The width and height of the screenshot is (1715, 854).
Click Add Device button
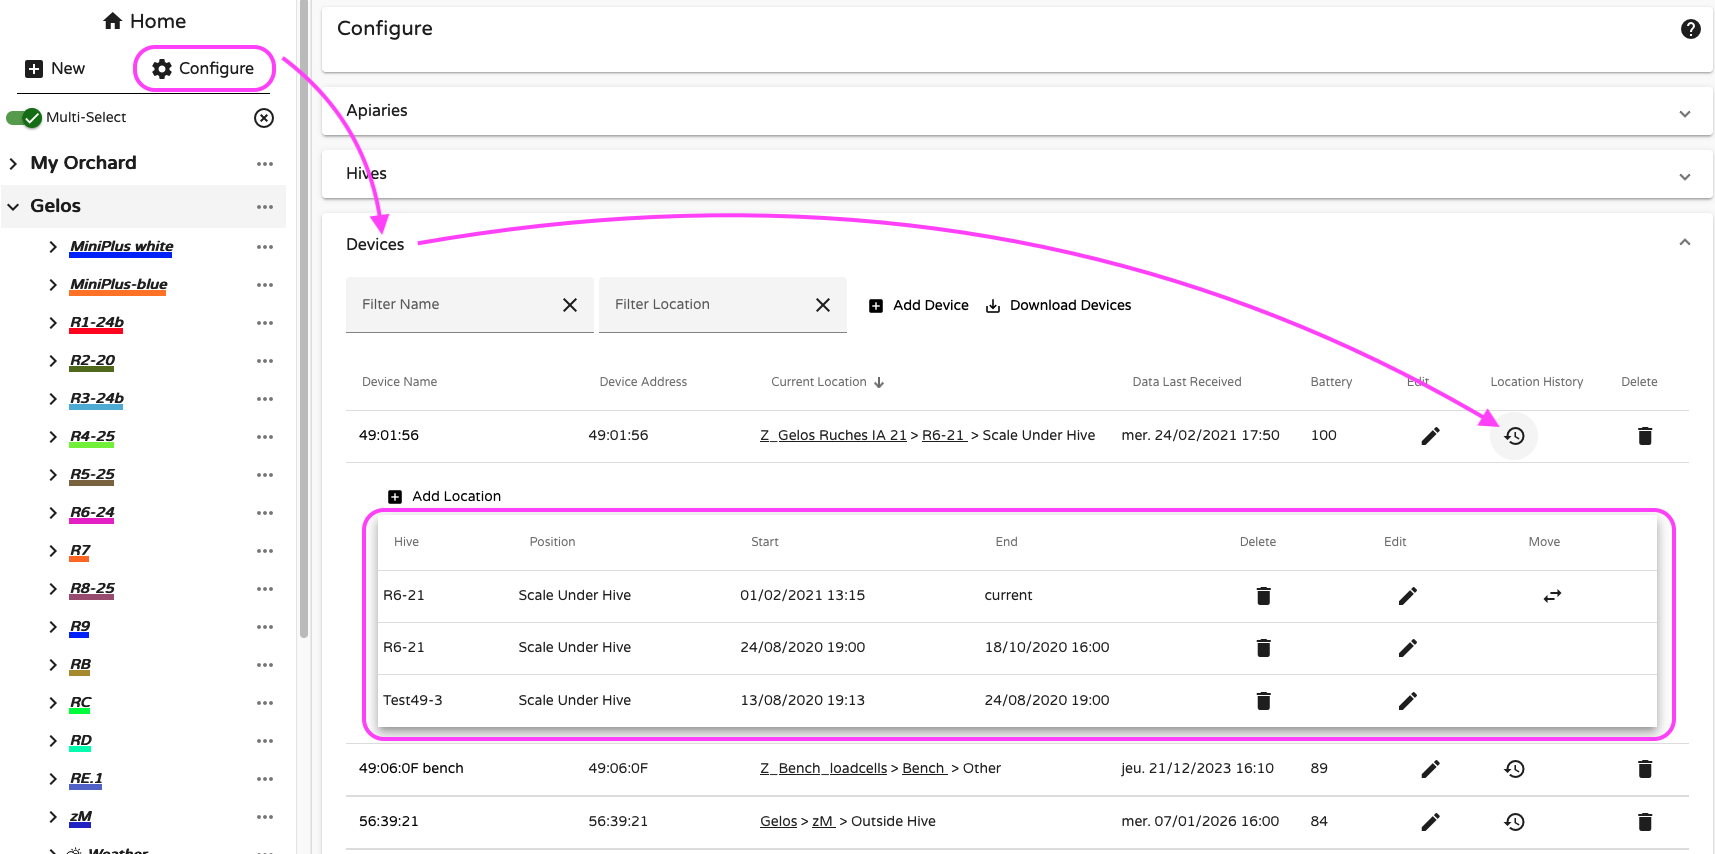click(x=918, y=306)
